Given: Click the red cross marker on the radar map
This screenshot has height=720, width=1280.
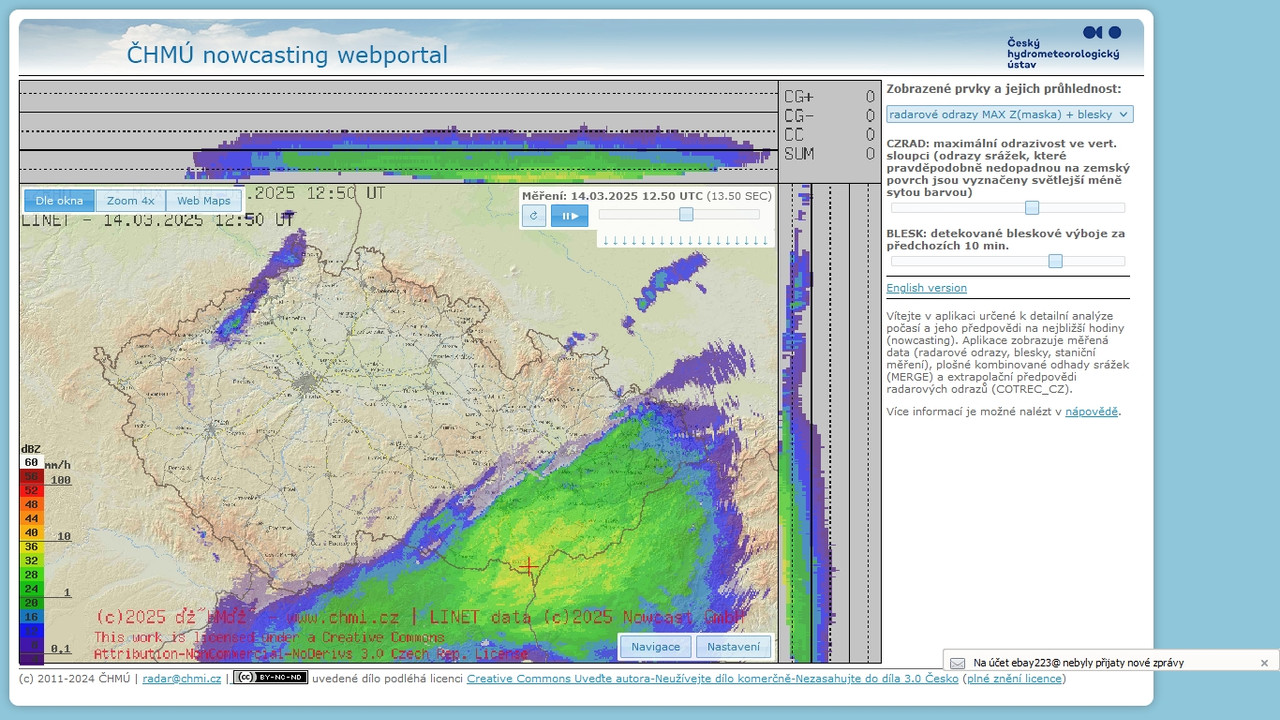Looking at the screenshot, I should (528, 567).
